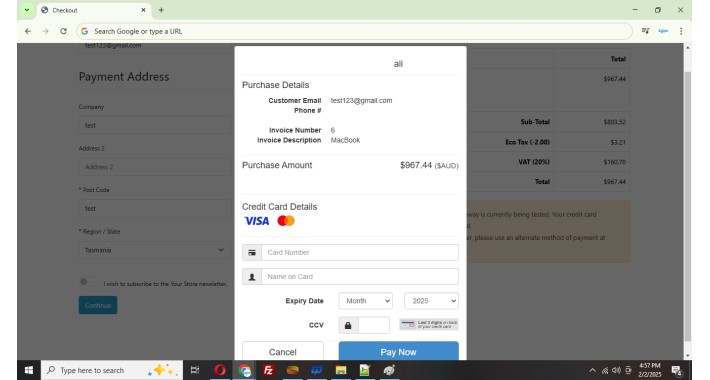Image resolution: width=710 pixels, height=380 pixels.
Task: Open Region / State Tasmania dropdown
Action: [154, 250]
